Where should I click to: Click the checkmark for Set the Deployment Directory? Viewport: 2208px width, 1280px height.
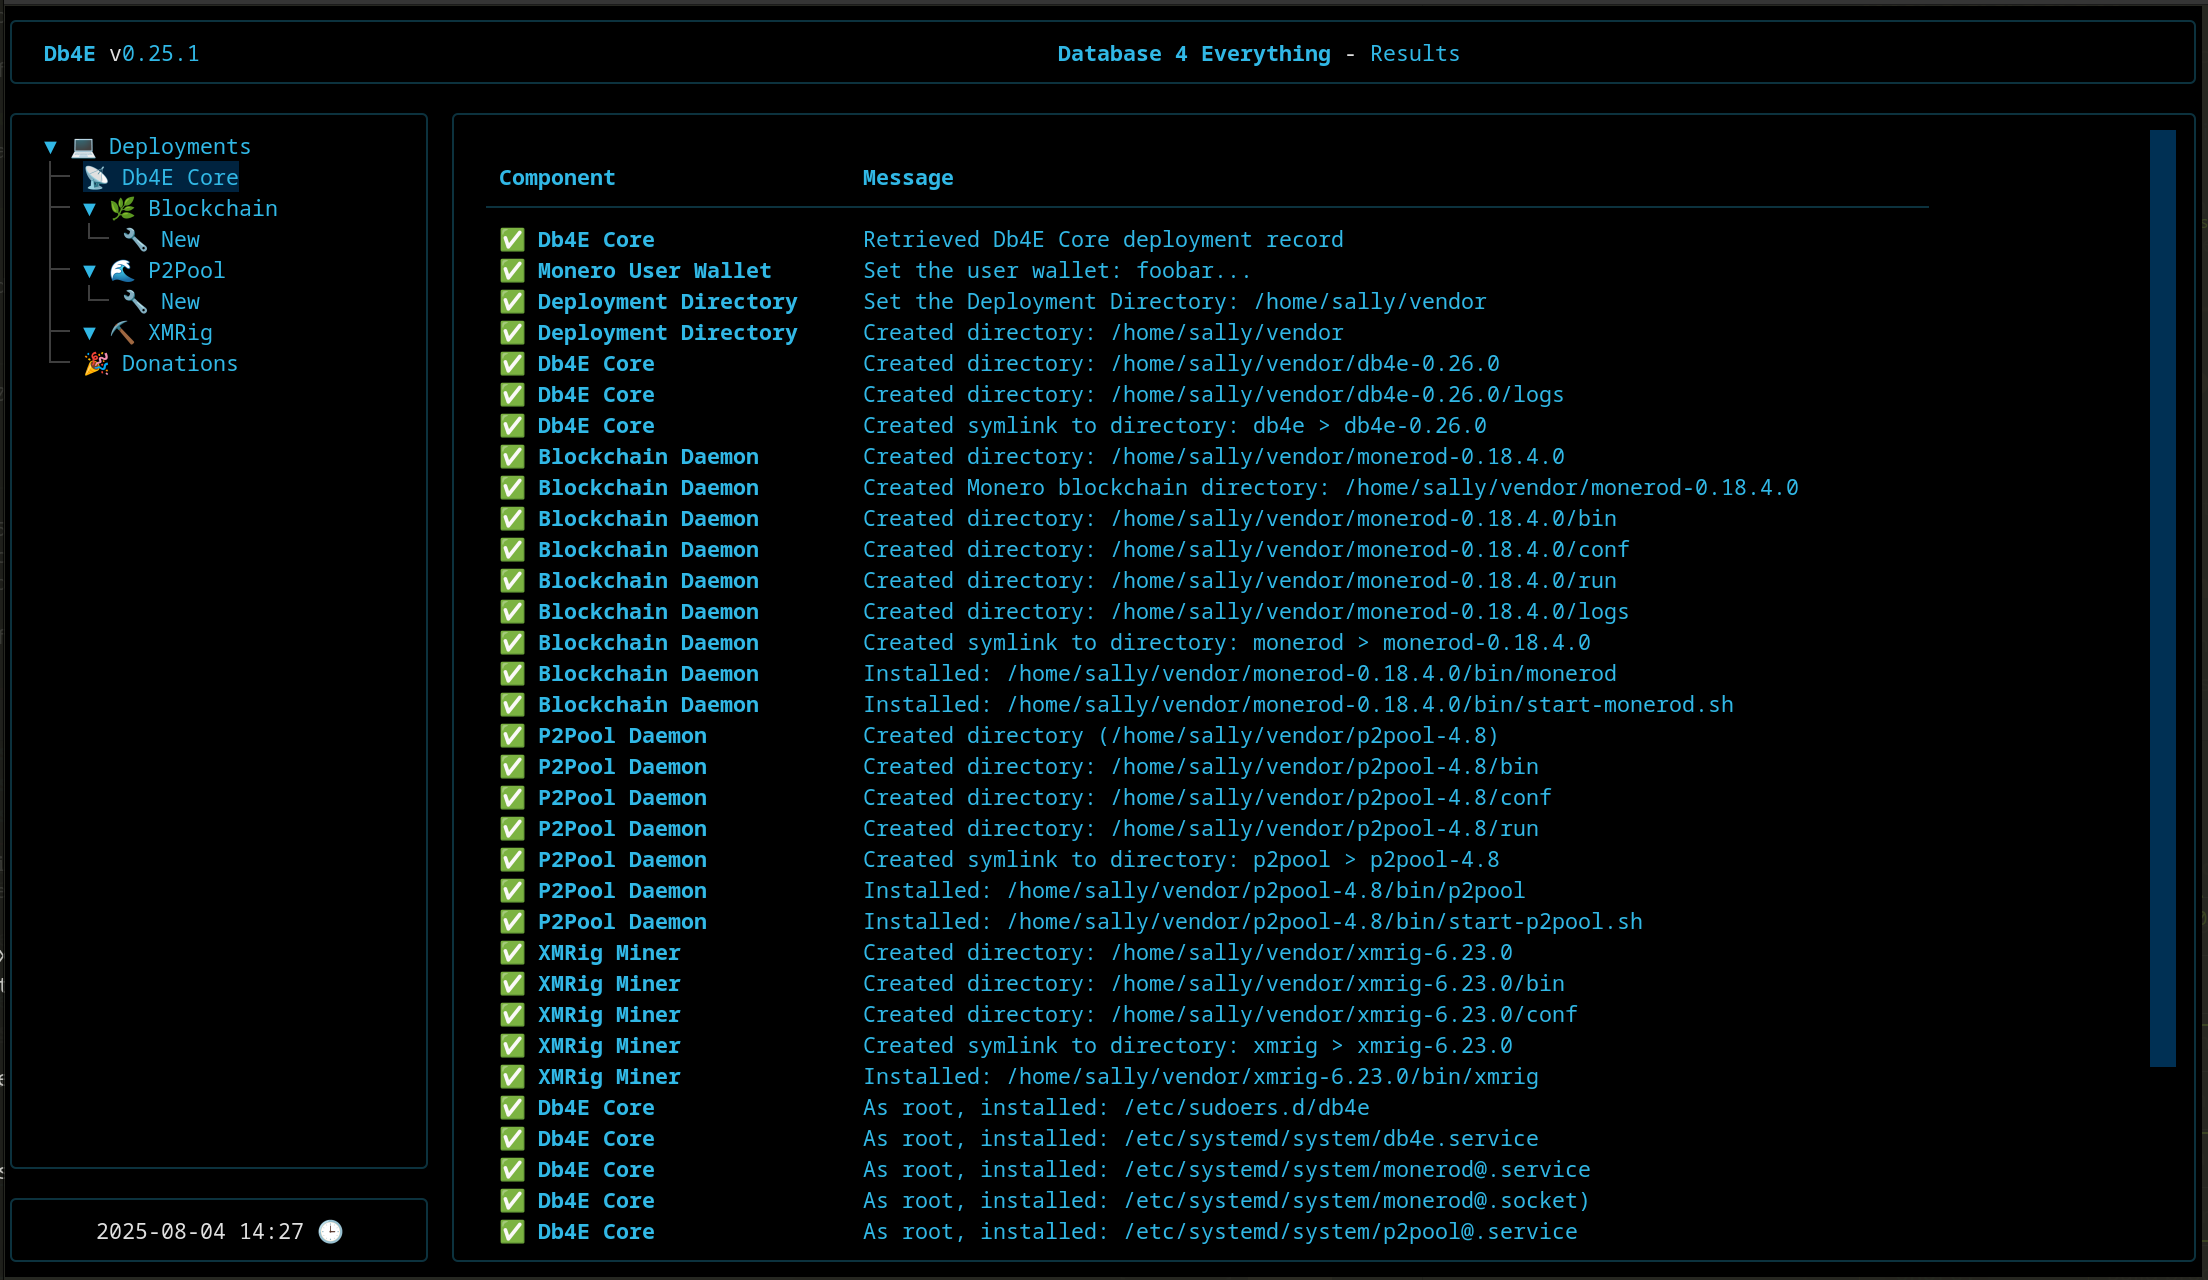click(x=512, y=302)
